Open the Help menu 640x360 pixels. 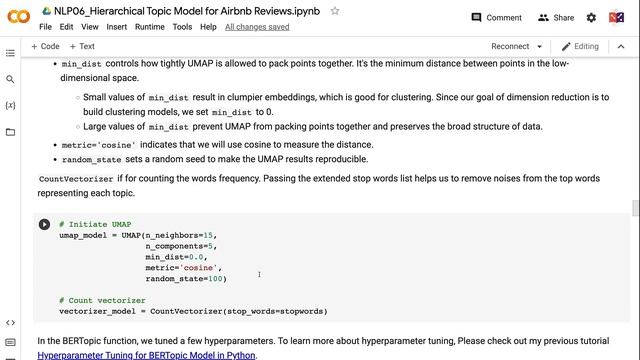(208, 27)
